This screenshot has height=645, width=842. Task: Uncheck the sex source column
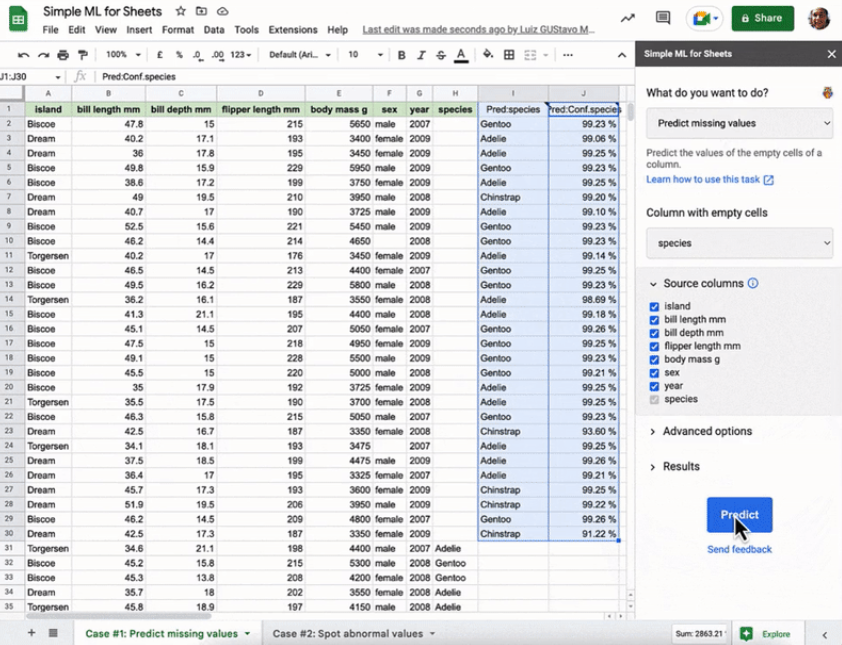(x=654, y=373)
